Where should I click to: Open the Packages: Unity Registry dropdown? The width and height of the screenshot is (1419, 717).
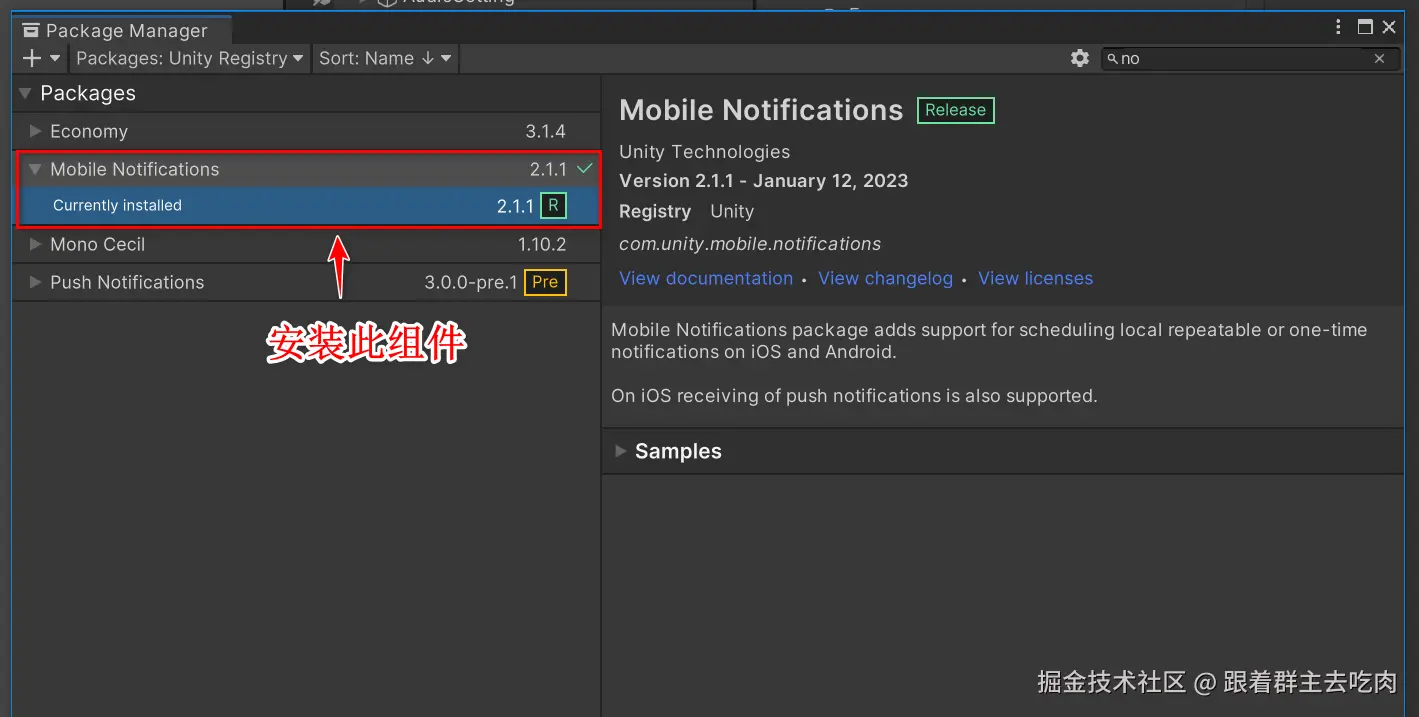click(x=189, y=58)
